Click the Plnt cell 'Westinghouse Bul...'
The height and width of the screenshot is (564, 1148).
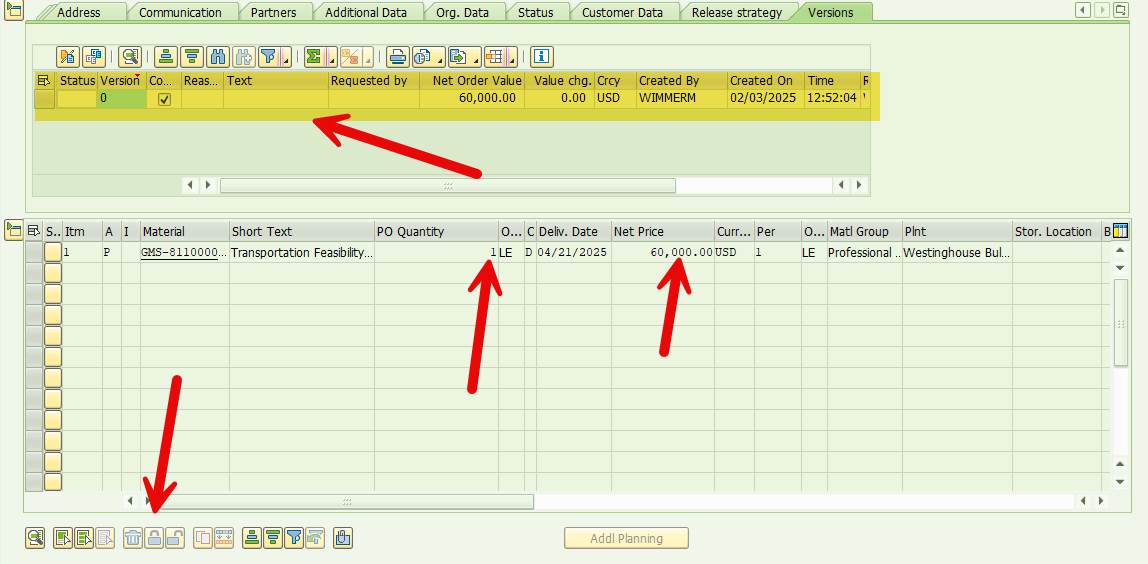[957, 252]
